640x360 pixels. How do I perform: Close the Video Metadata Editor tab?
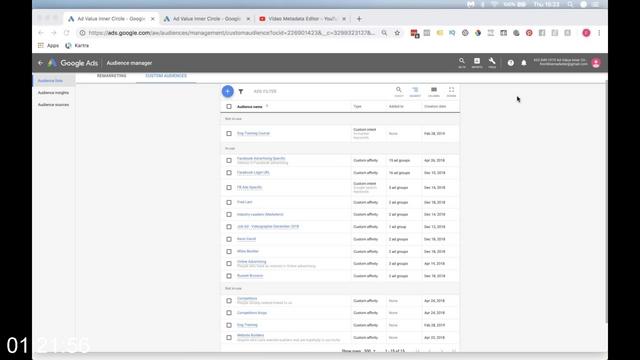[x=344, y=19]
